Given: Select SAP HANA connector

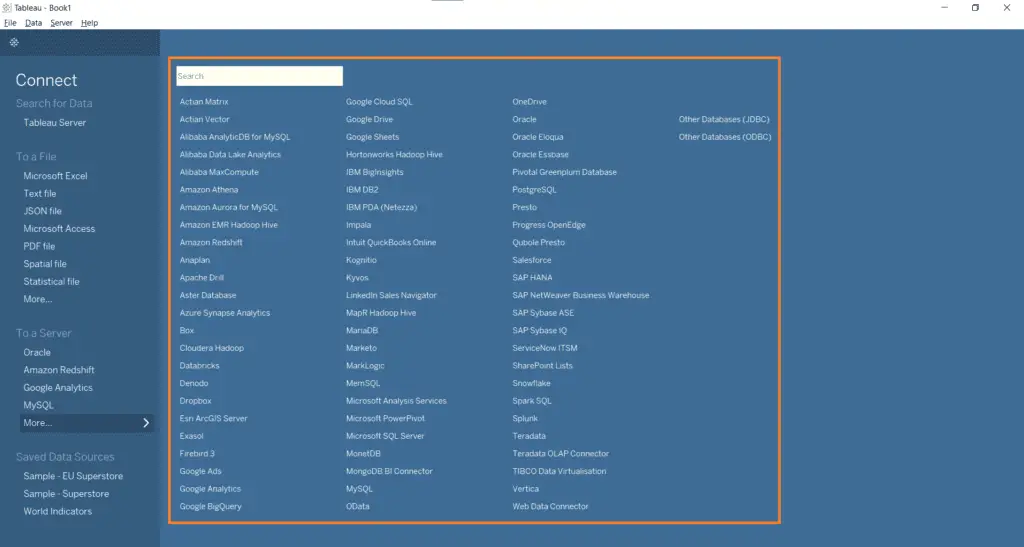Looking at the screenshot, I should coord(532,278).
